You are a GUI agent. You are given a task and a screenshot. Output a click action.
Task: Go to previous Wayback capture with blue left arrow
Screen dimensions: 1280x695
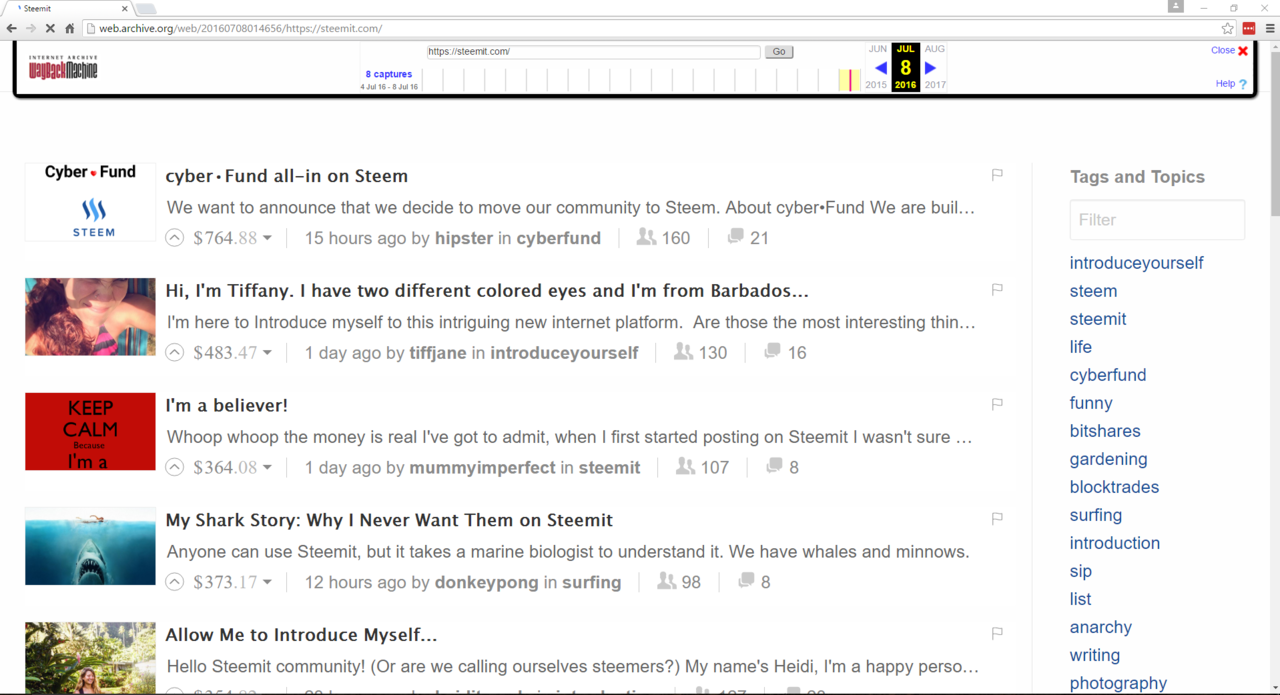(x=881, y=68)
